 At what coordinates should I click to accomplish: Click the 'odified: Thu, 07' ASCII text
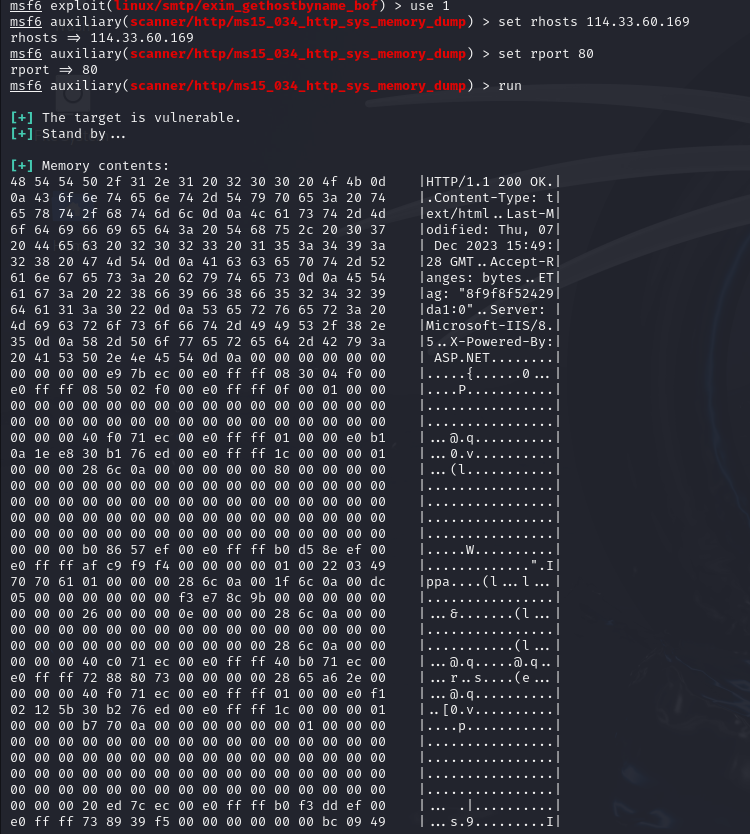(x=489, y=229)
